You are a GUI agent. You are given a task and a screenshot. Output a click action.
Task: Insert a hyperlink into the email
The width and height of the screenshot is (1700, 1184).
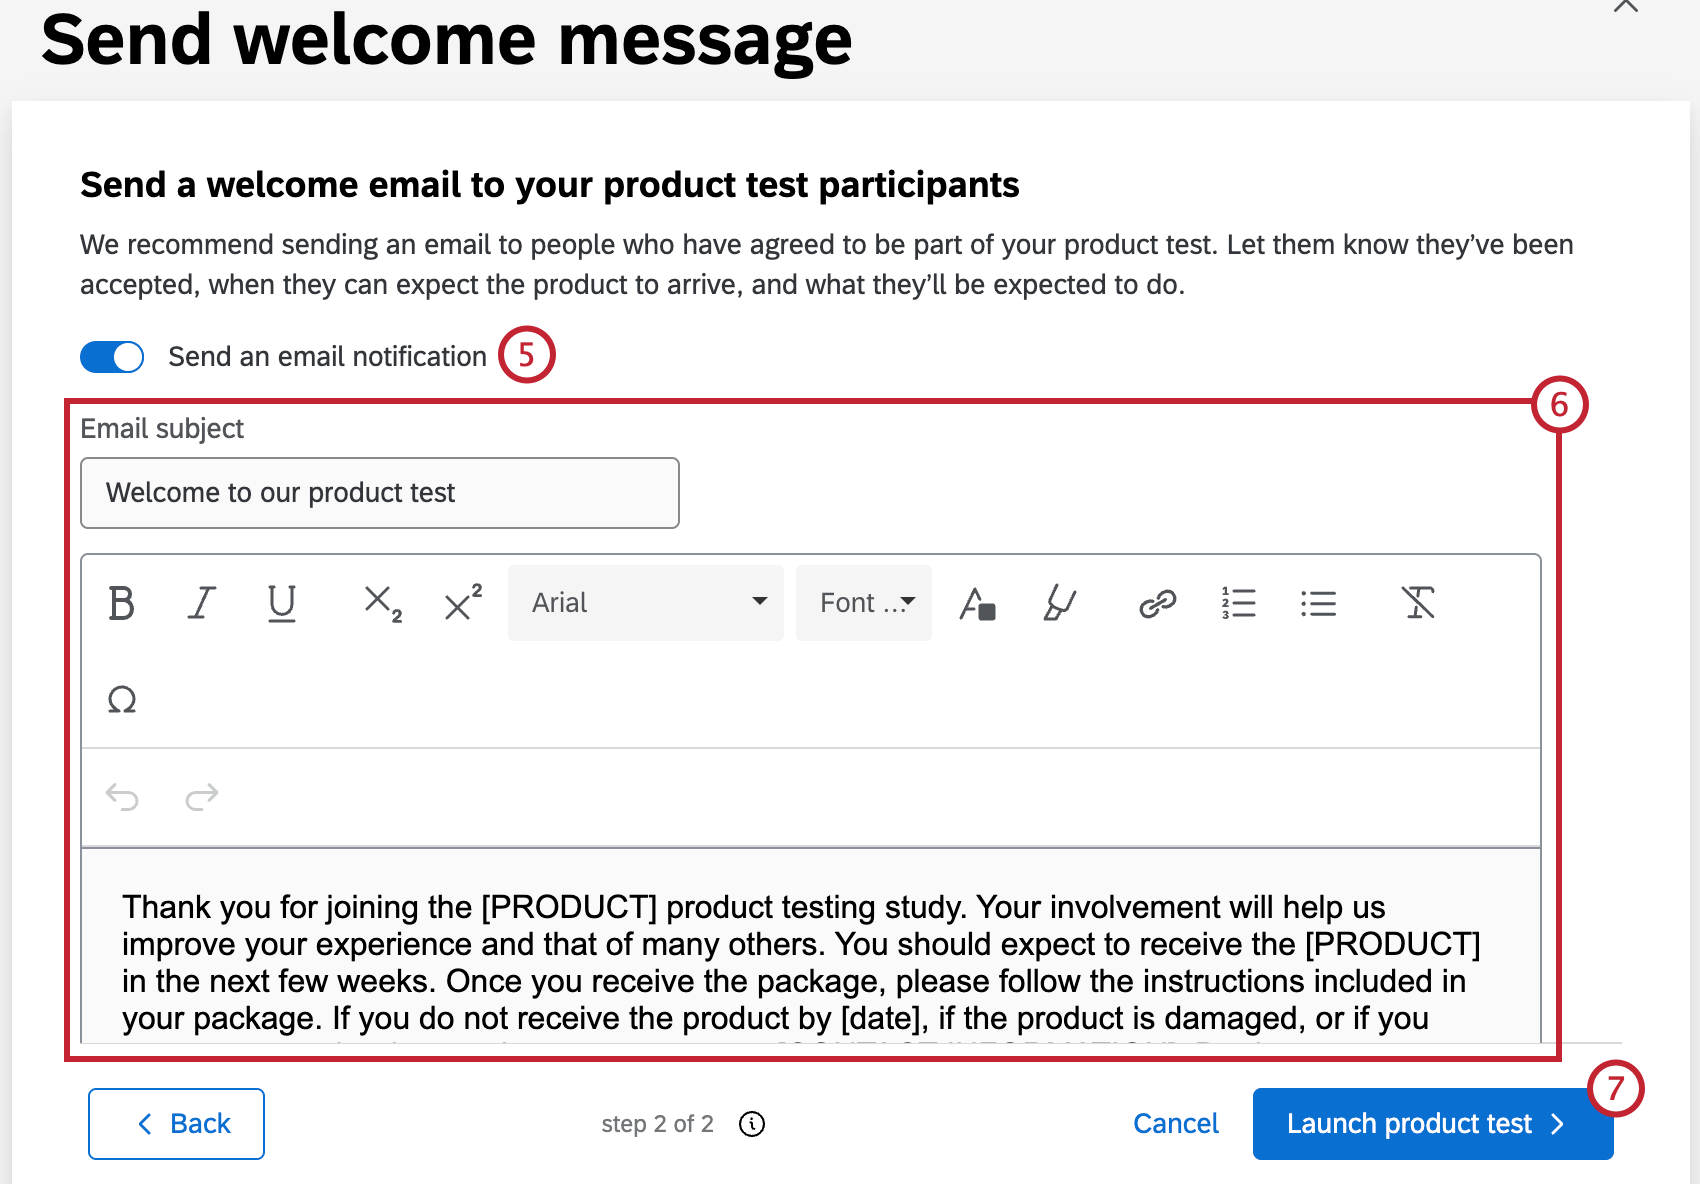coord(1156,602)
